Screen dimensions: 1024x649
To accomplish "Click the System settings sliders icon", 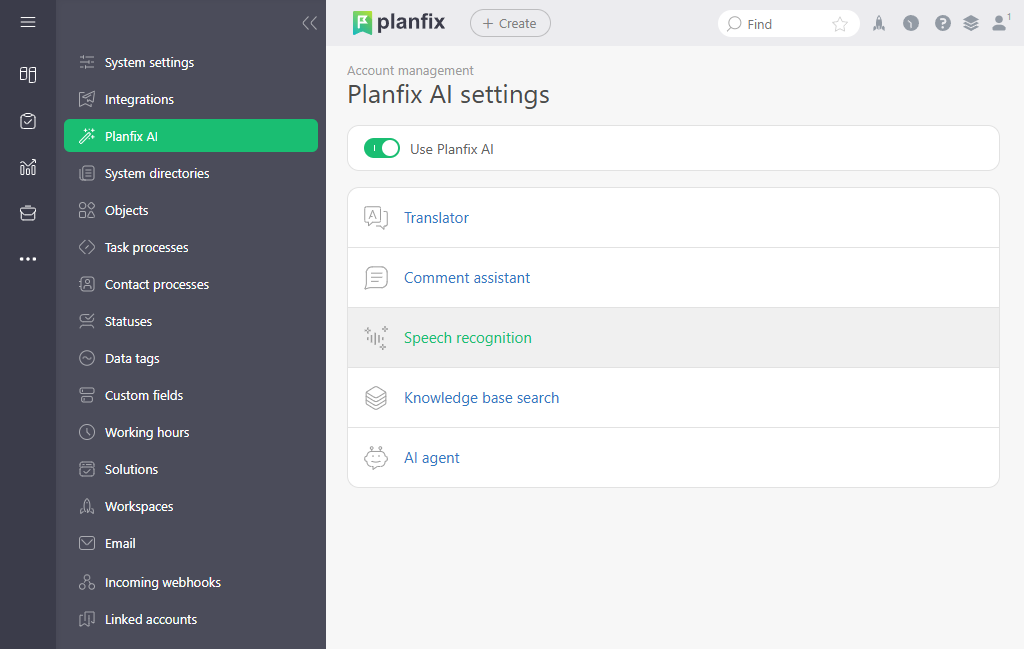I will pos(87,62).
